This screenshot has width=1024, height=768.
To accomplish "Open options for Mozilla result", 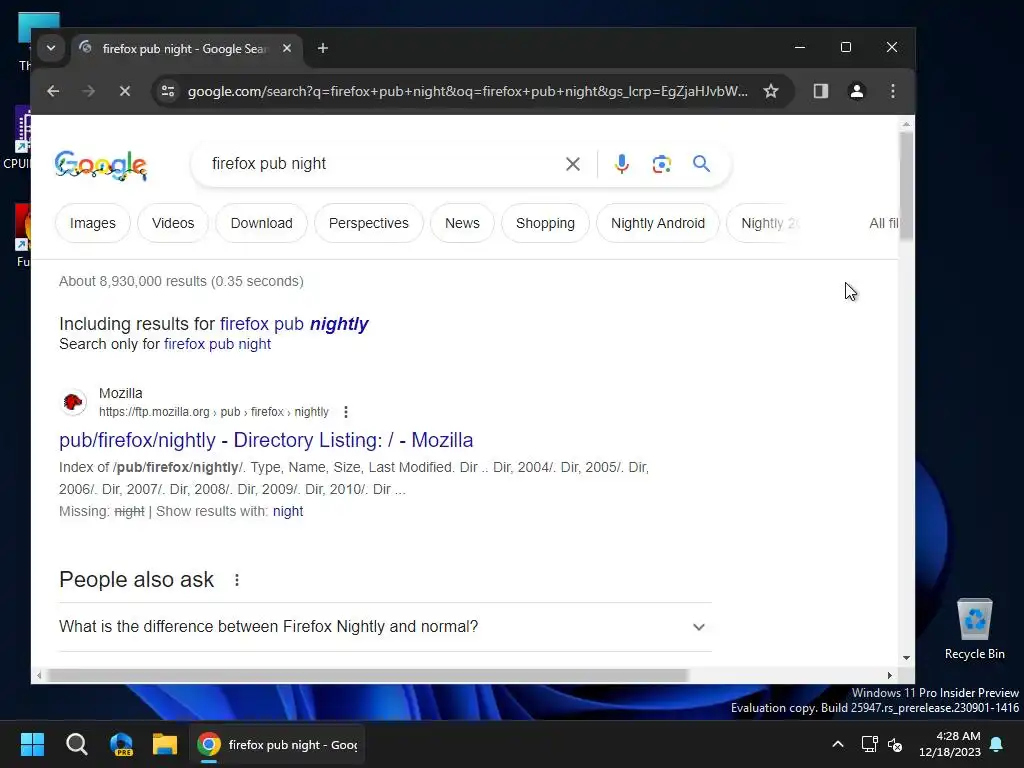I will pos(346,412).
